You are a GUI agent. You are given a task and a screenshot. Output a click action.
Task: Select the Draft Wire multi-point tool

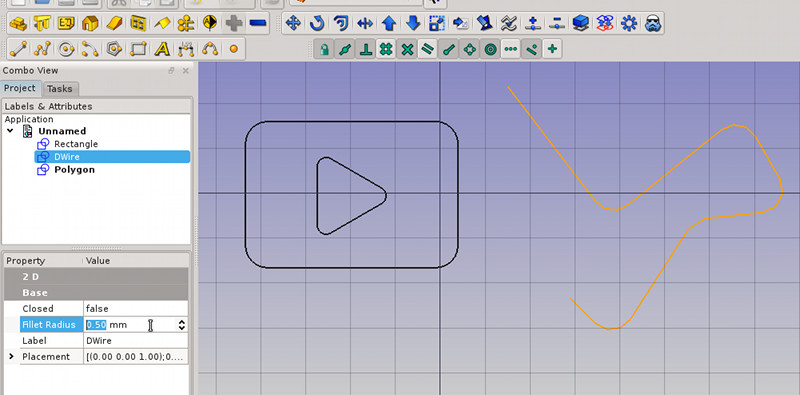42,49
